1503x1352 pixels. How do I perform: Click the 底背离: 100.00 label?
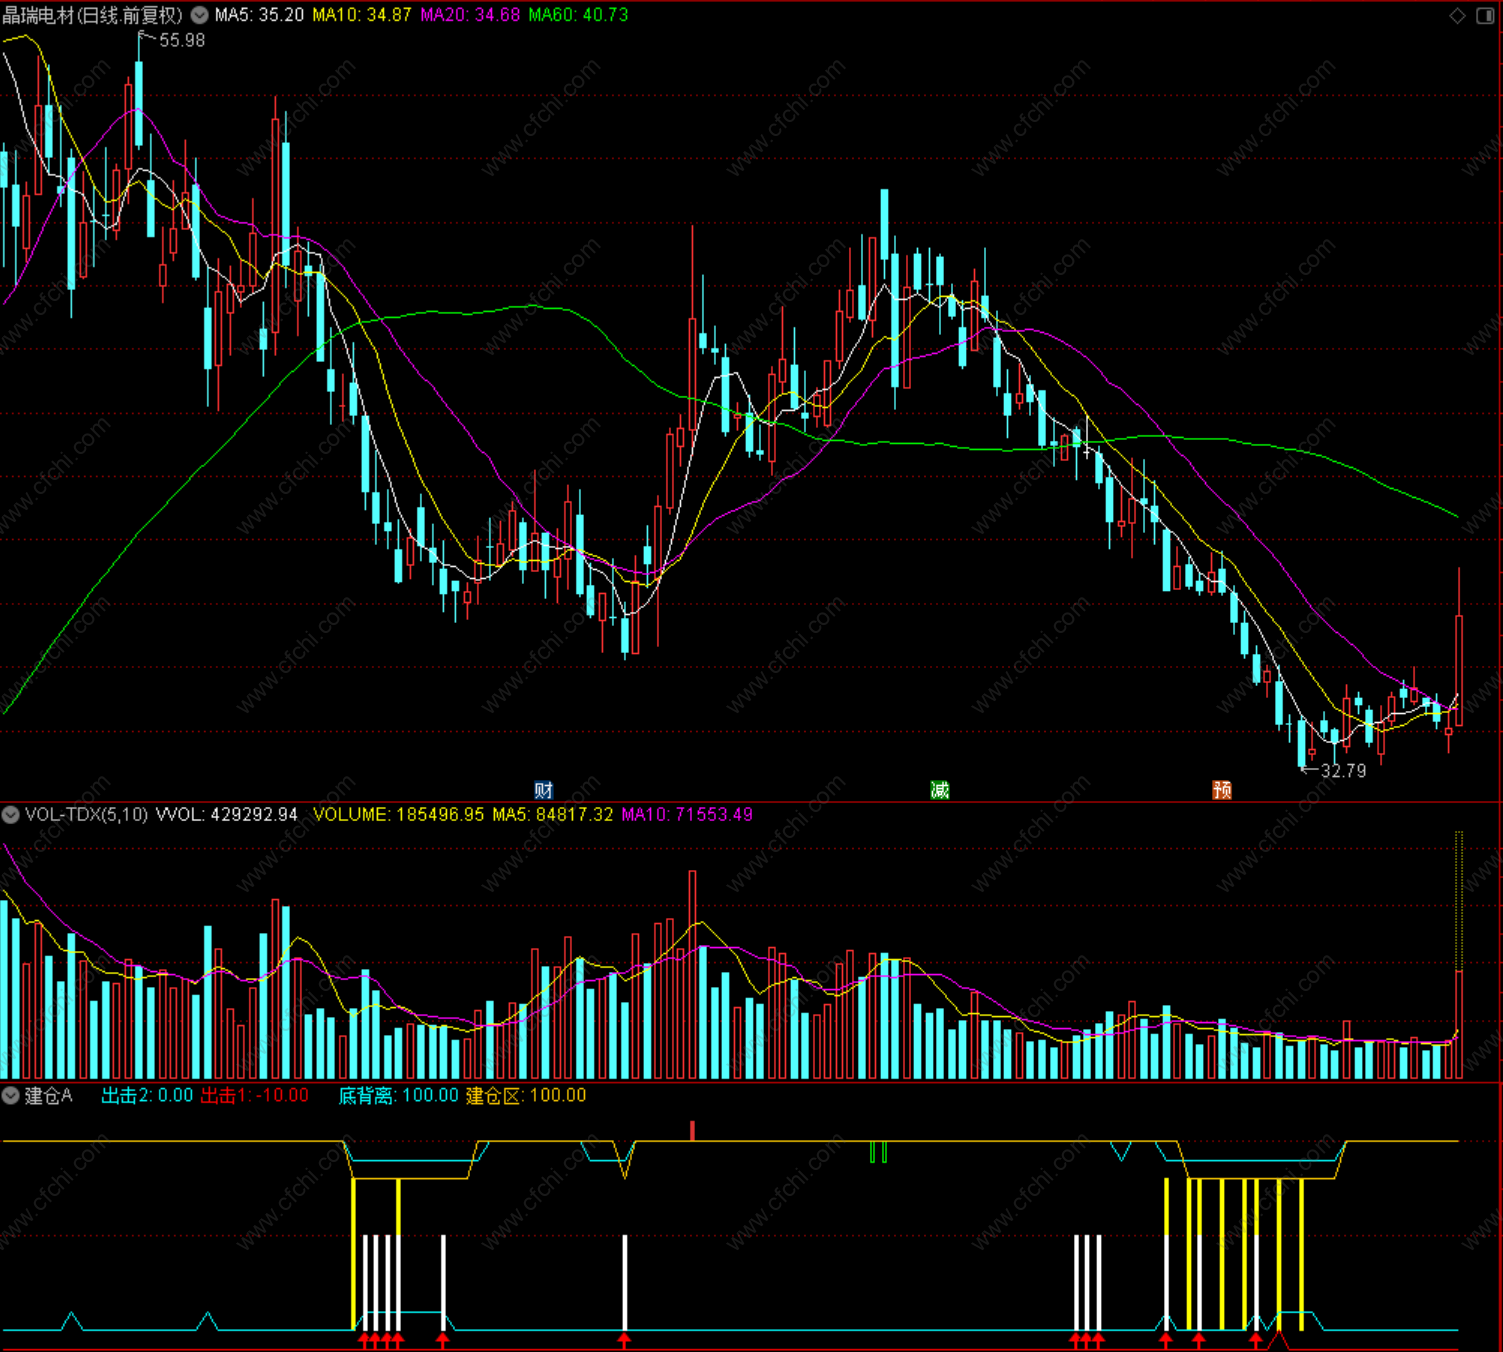coord(399,1096)
